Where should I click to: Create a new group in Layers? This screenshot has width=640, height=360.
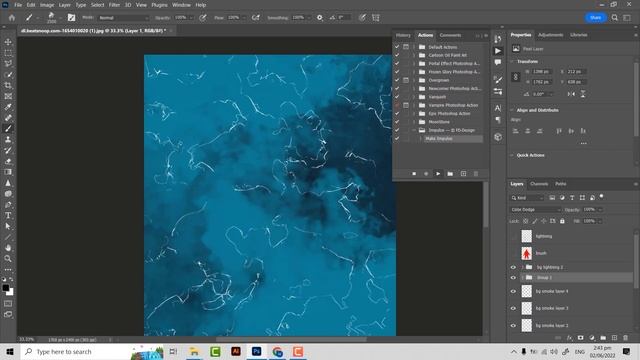[x=603, y=338]
